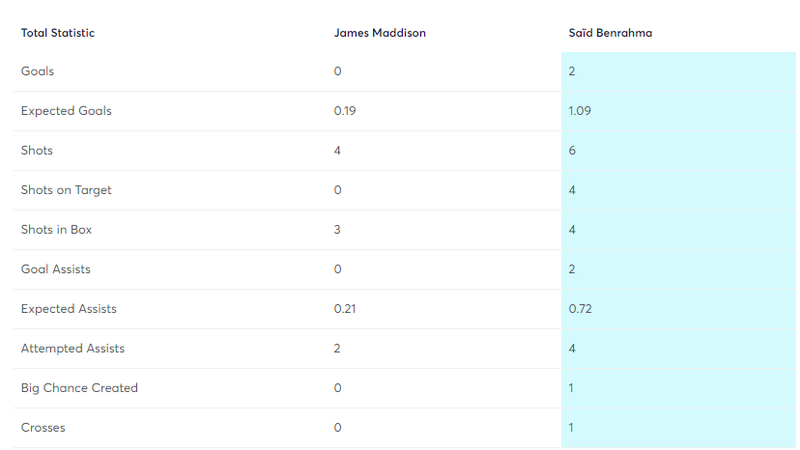800x450 pixels.
Task: Click Maddison's Shots in Box value 3
Action: pos(337,230)
